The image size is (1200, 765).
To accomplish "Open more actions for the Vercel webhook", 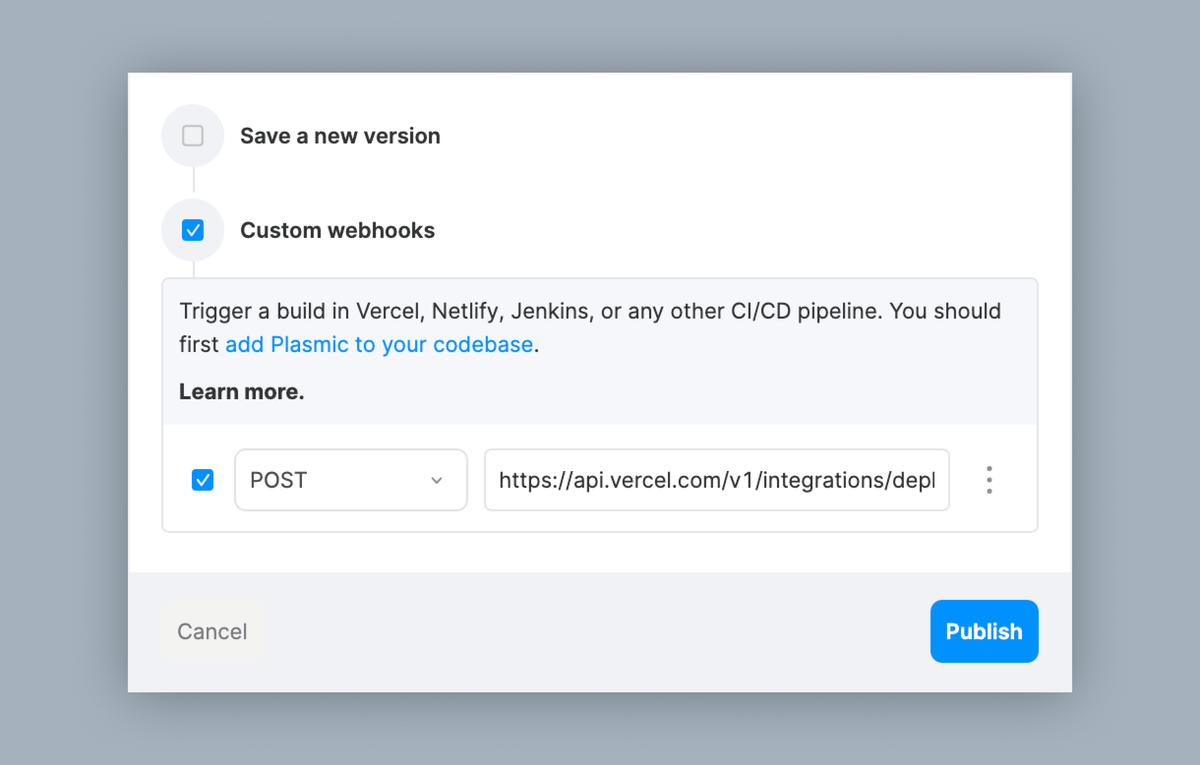I will 989,480.
